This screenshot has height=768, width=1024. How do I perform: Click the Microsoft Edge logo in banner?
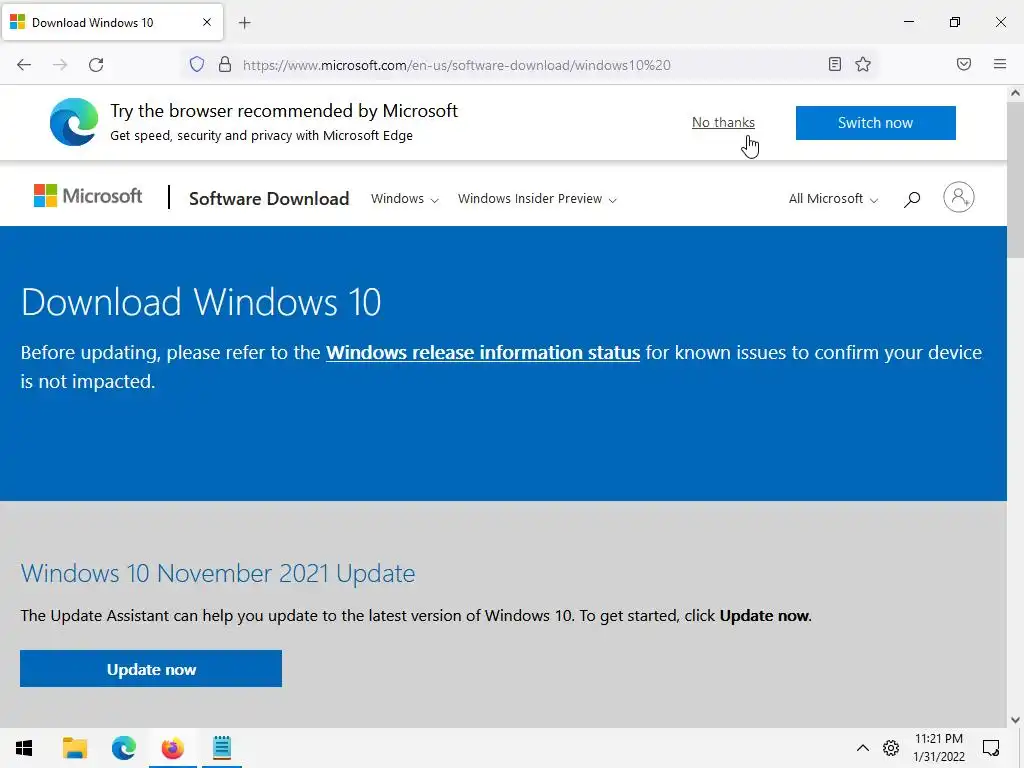point(74,122)
